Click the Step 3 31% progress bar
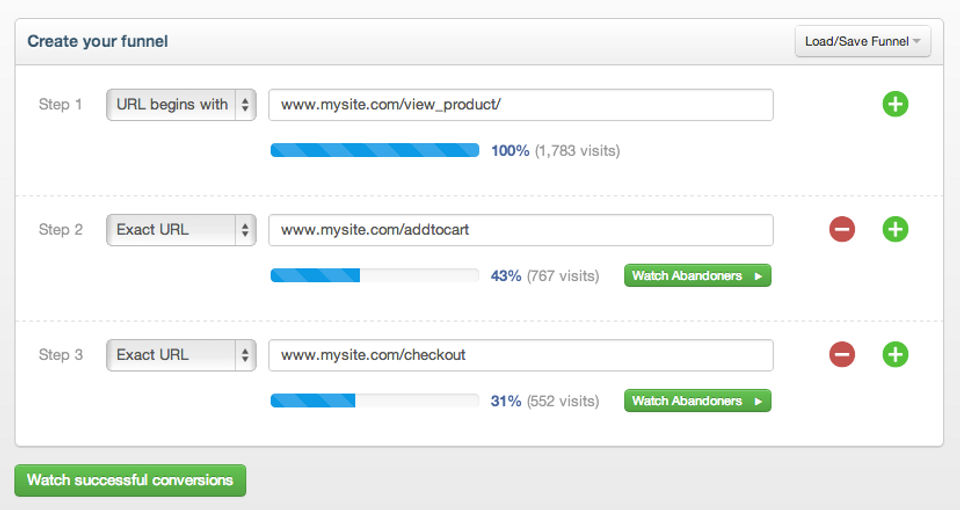Image resolution: width=960 pixels, height=510 pixels. (374, 401)
